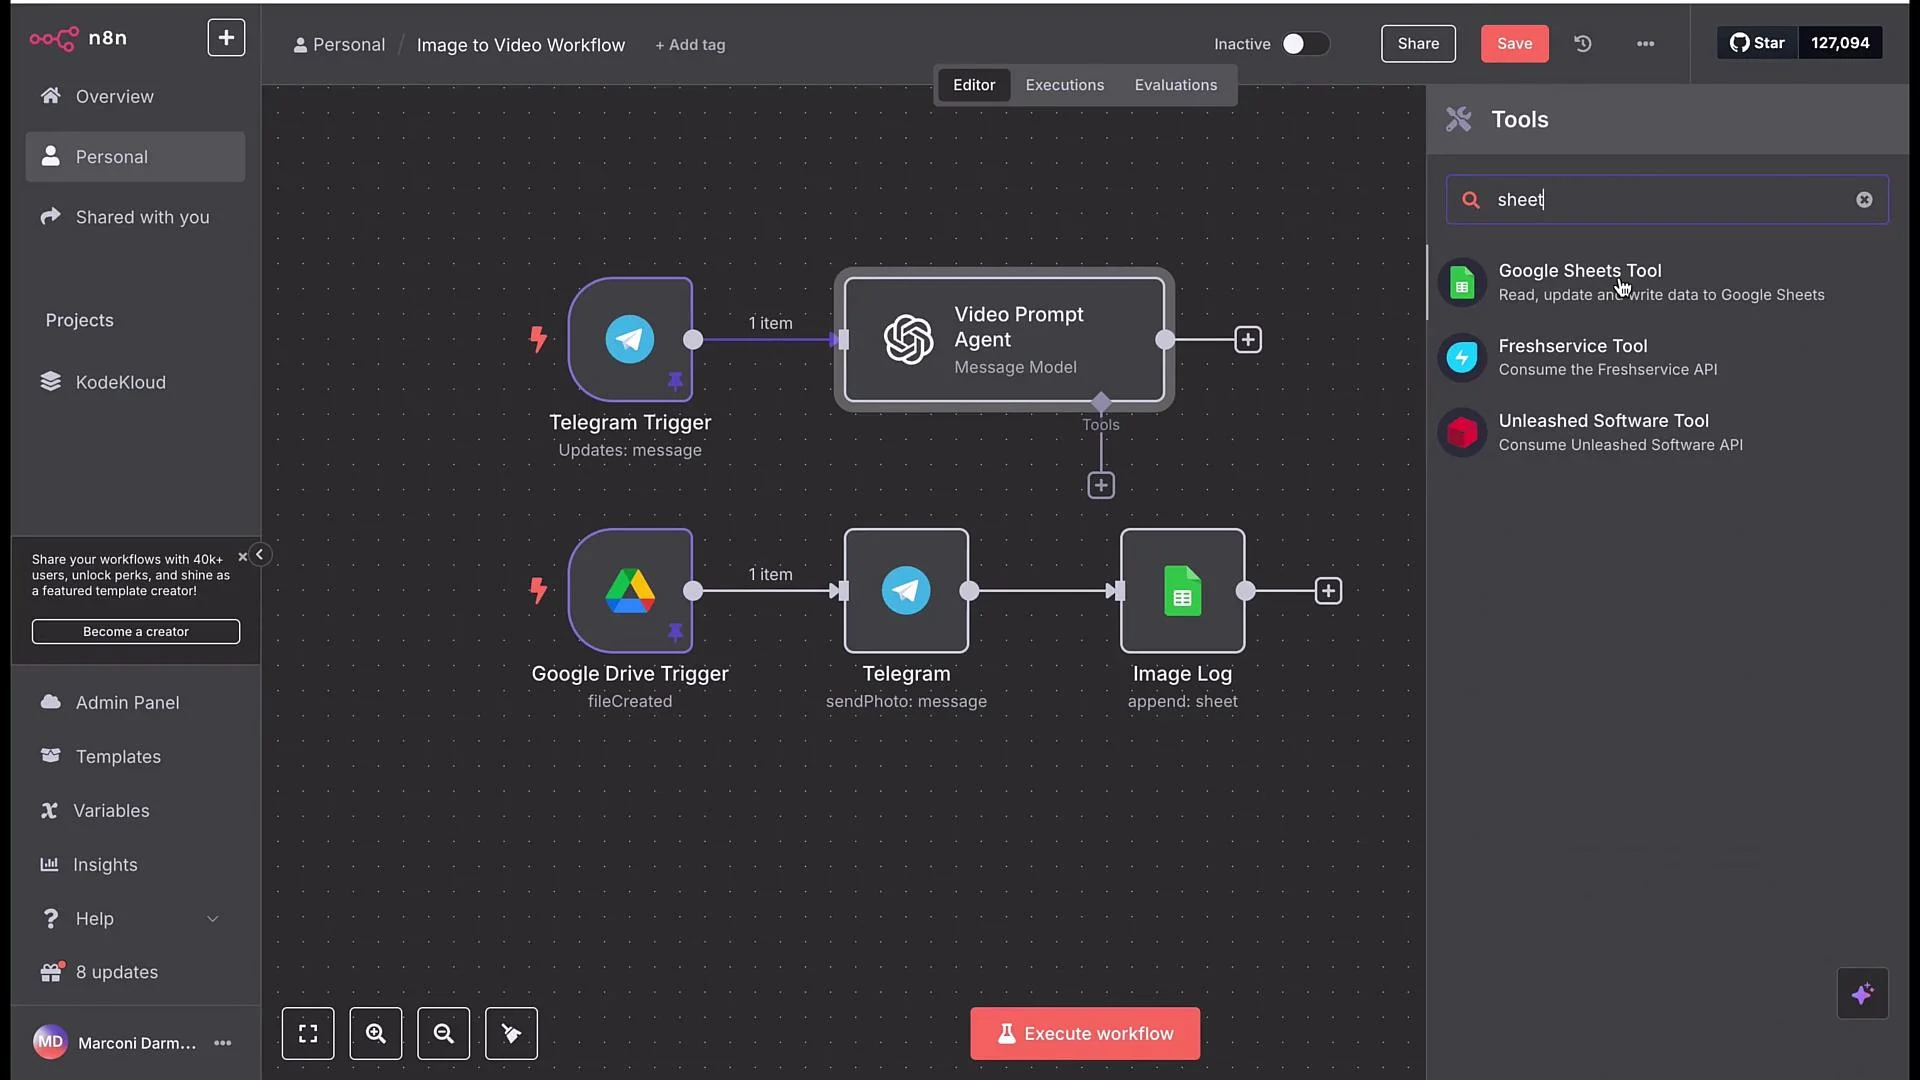Viewport: 1920px width, 1080px height.
Task: Click the plus button beside n8n logo
Action: (226, 38)
